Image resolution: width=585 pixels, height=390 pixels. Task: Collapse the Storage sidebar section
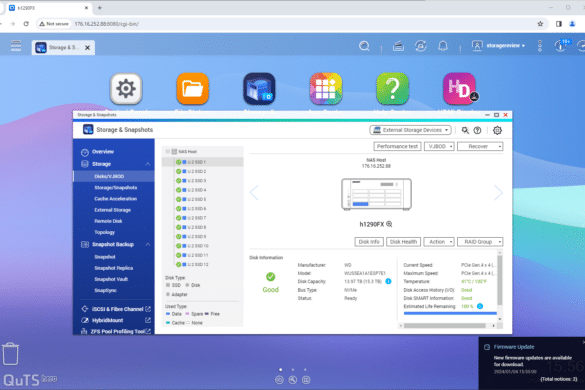click(x=148, y=164)
